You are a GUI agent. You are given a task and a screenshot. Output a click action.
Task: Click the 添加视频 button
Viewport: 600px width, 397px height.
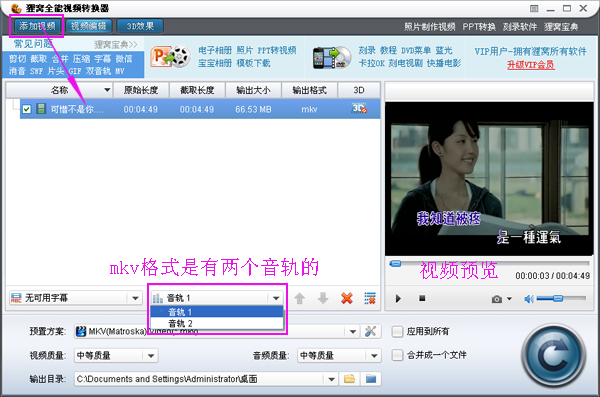pos(37,26)
